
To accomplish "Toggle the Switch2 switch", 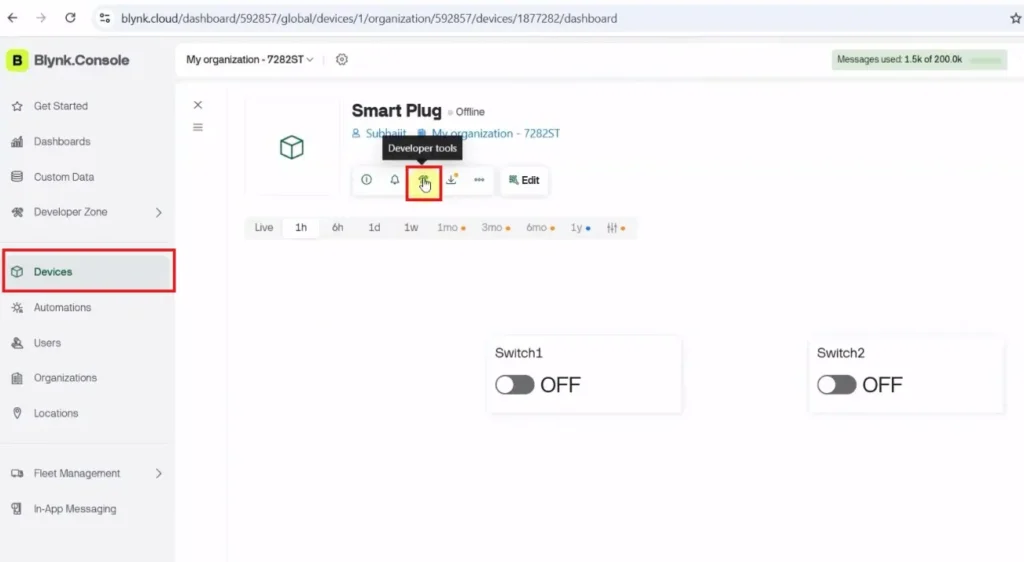I will 837,385.
